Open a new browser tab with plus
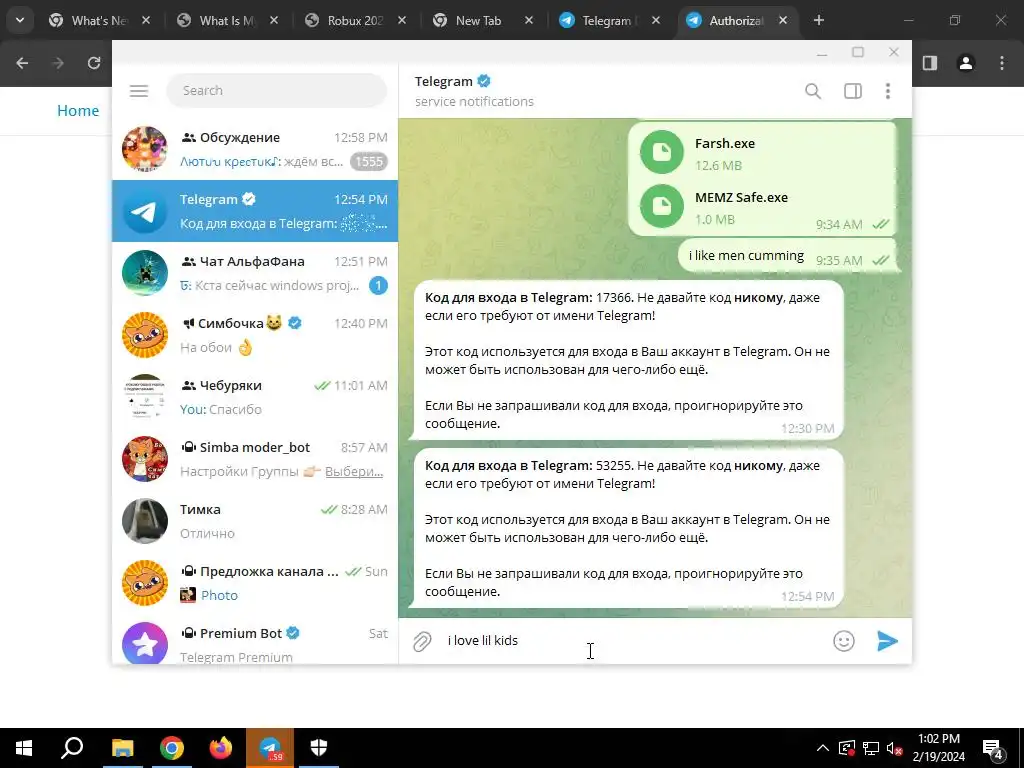 (818, 20)
